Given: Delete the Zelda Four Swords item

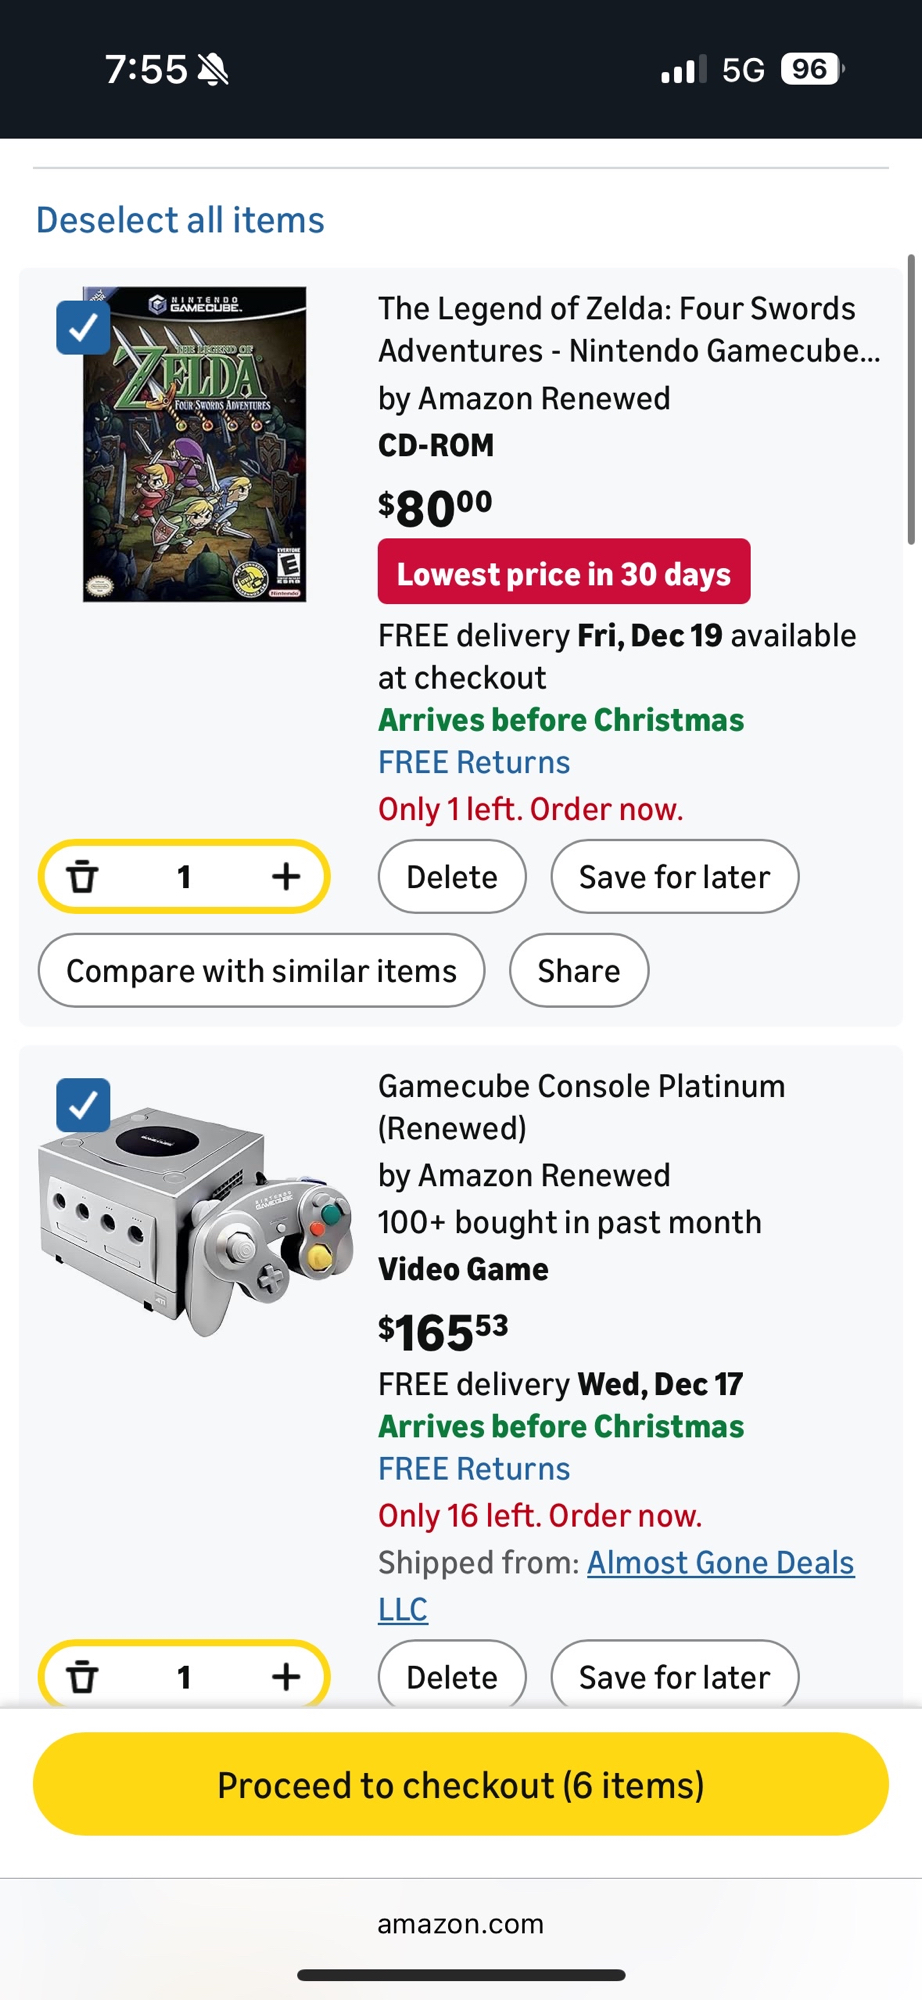Looking at the screenshot, I should click(x=451, y=877).
